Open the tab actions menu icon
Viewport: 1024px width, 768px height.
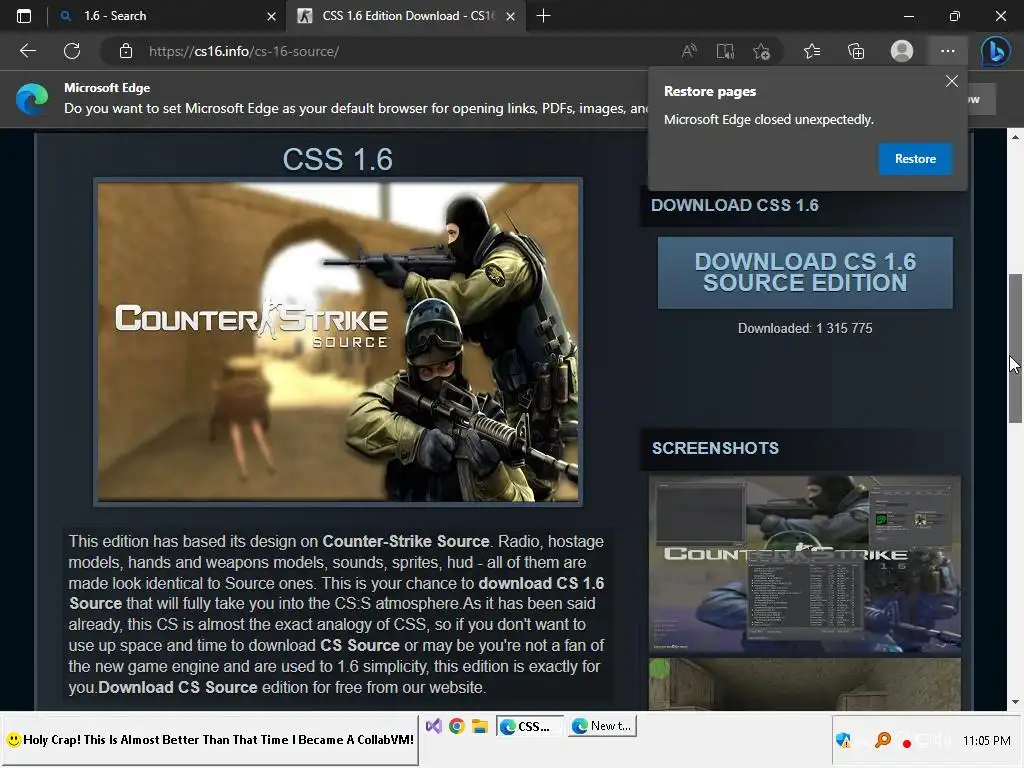[x=24, y=16]
